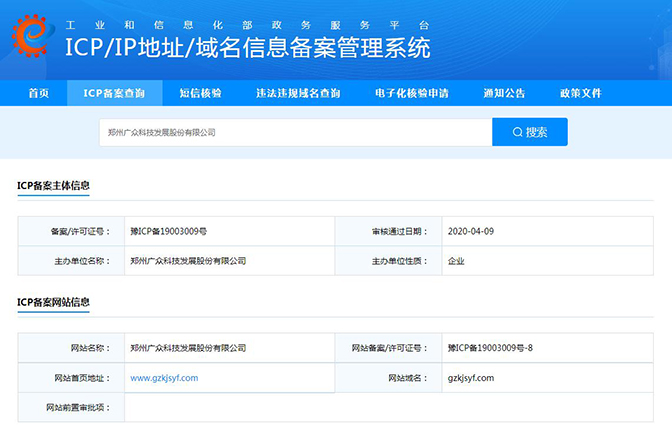The width and height of the screenshot is (672, 431).
Task: Focus the company name search field
Action: (x=295, y=132)
